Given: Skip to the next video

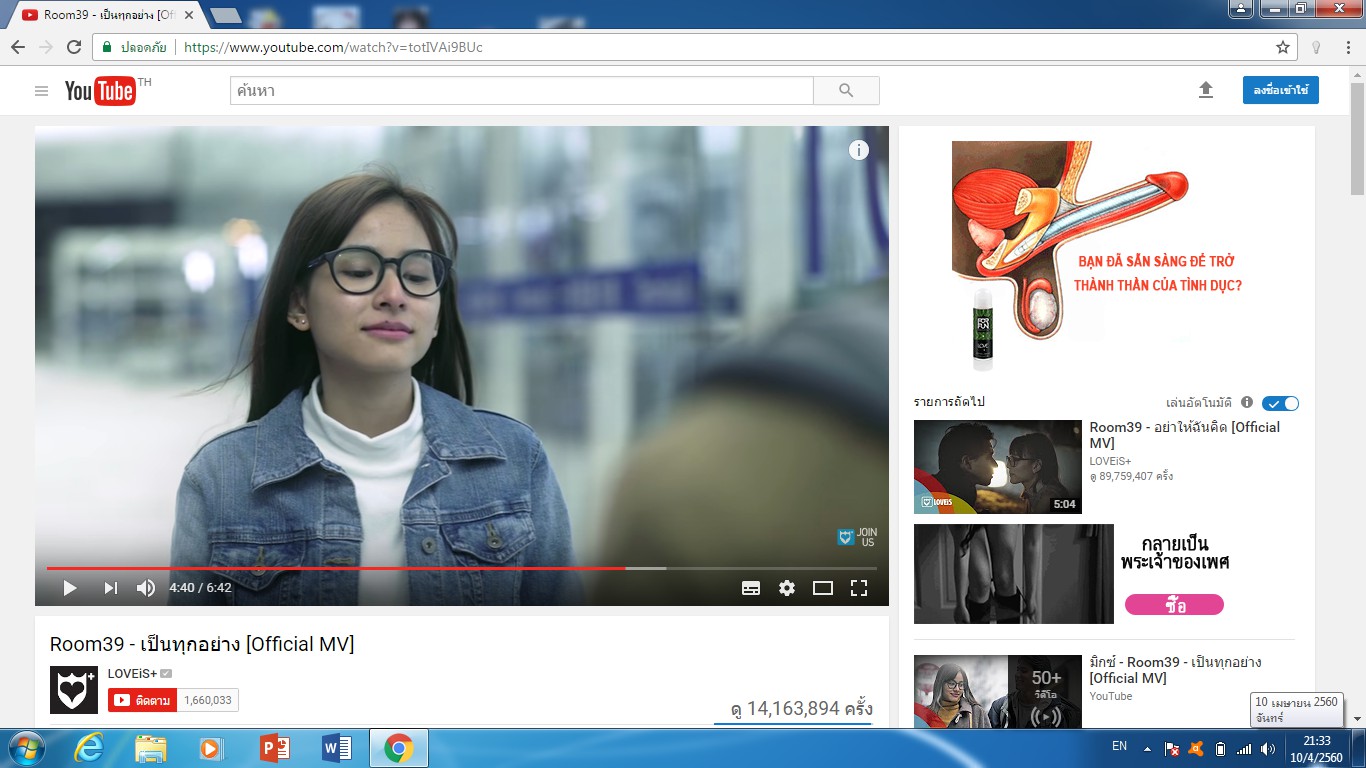Looking at the screenshot, I should point(111,588).
